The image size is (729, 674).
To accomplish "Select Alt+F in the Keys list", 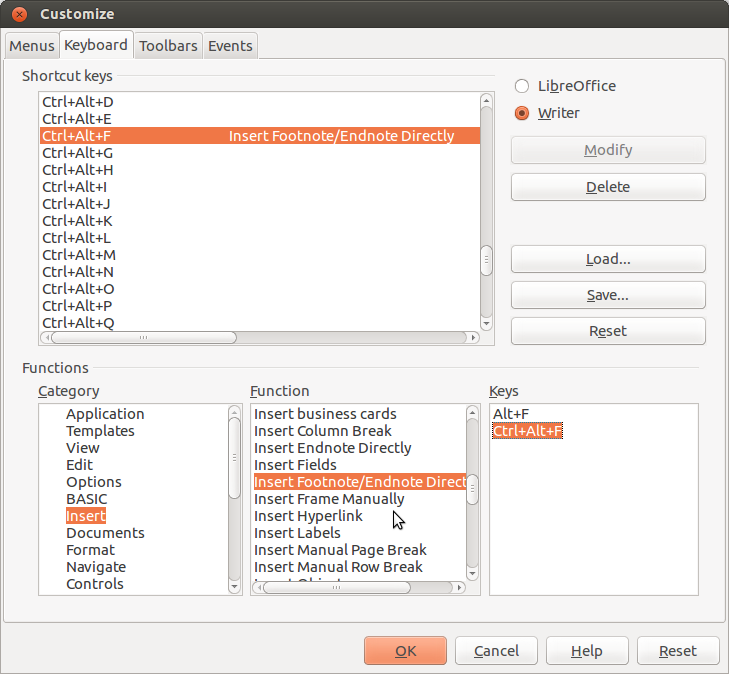I will [511, 414].
